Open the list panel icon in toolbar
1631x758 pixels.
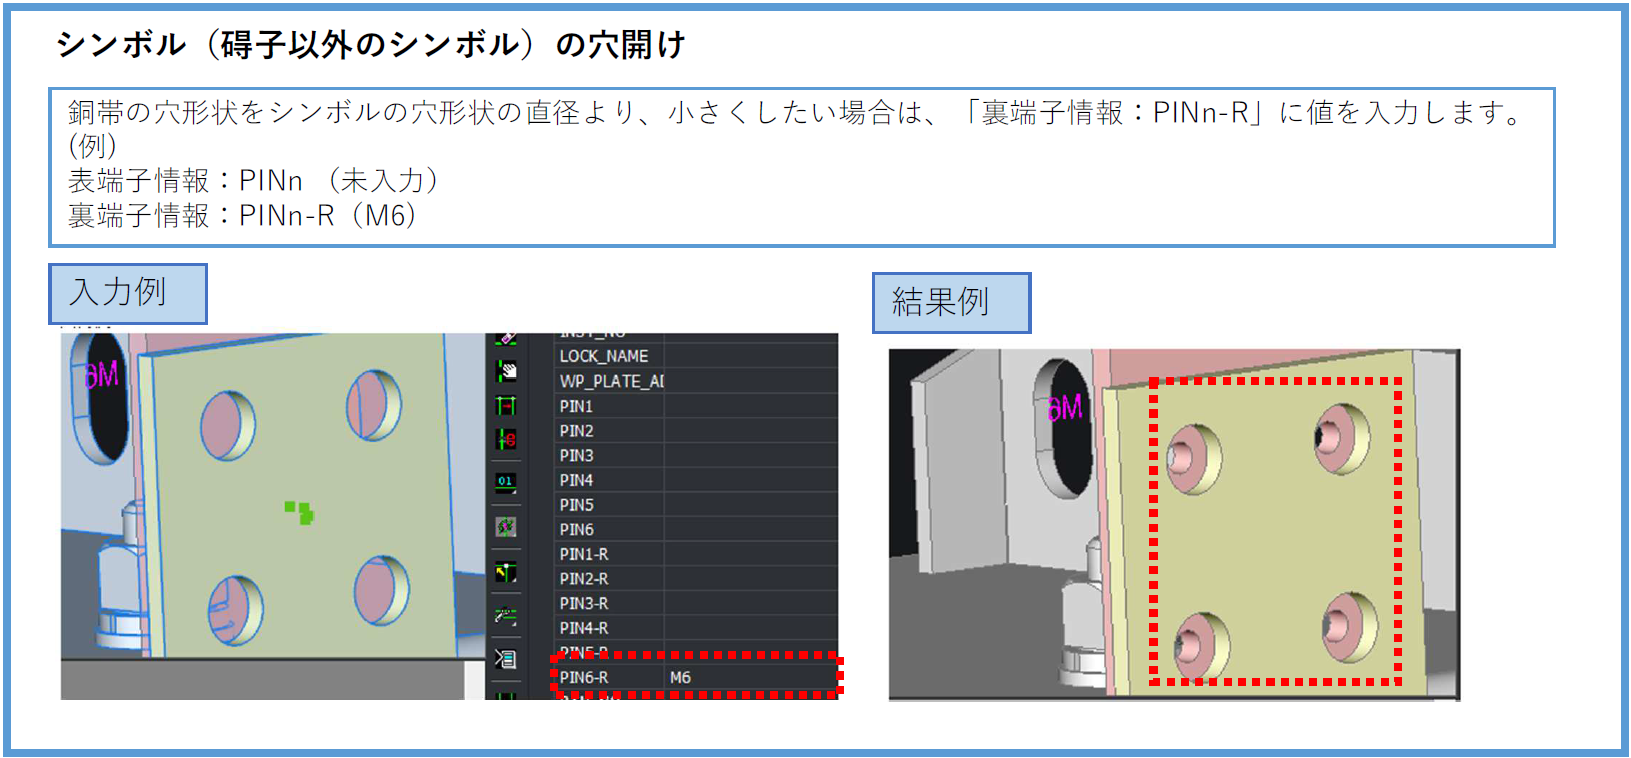coord(506,659)
